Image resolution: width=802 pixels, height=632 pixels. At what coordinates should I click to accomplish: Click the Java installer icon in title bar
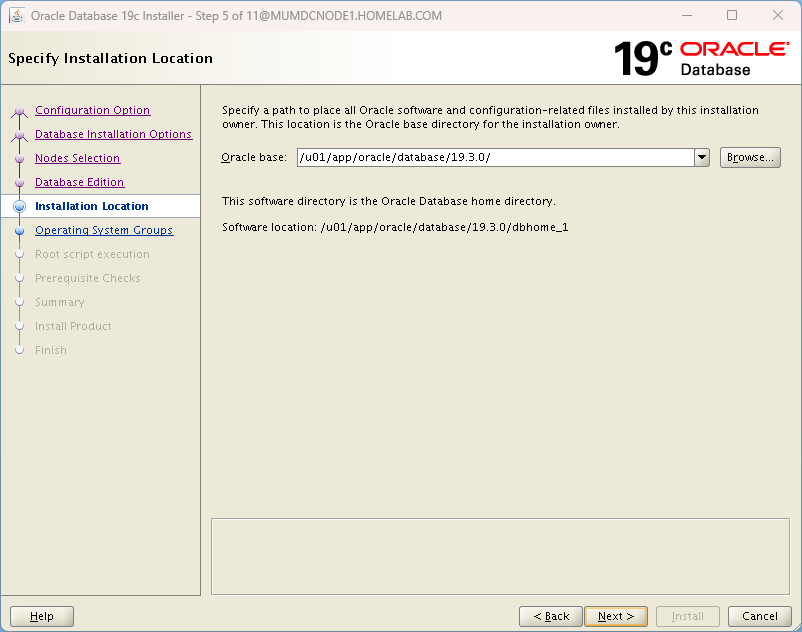coord(17,16)
